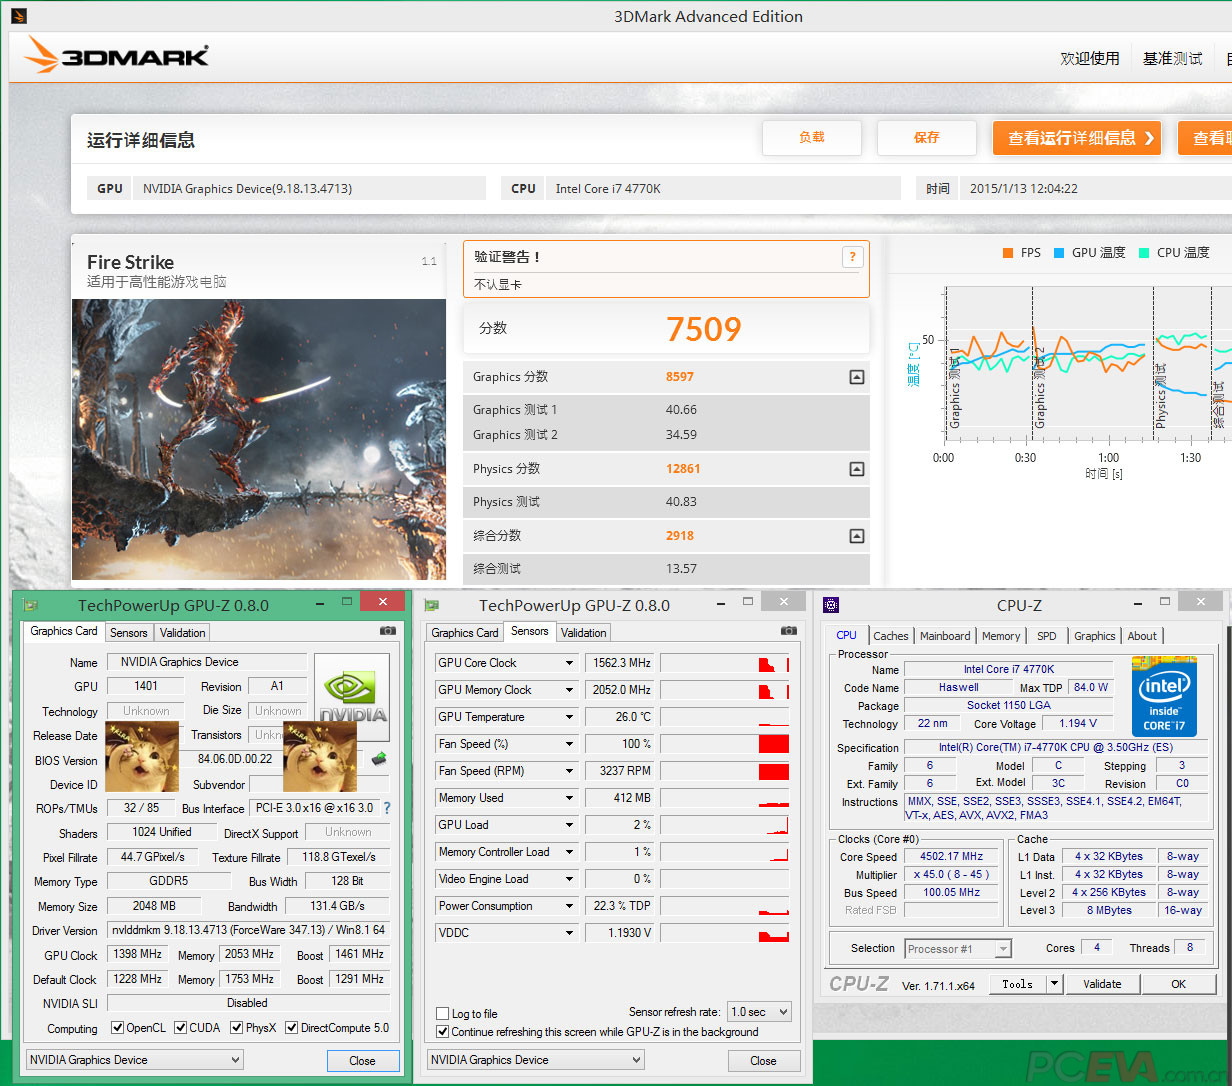Open the sensor refresh rate dropdown

point(759,1011)
